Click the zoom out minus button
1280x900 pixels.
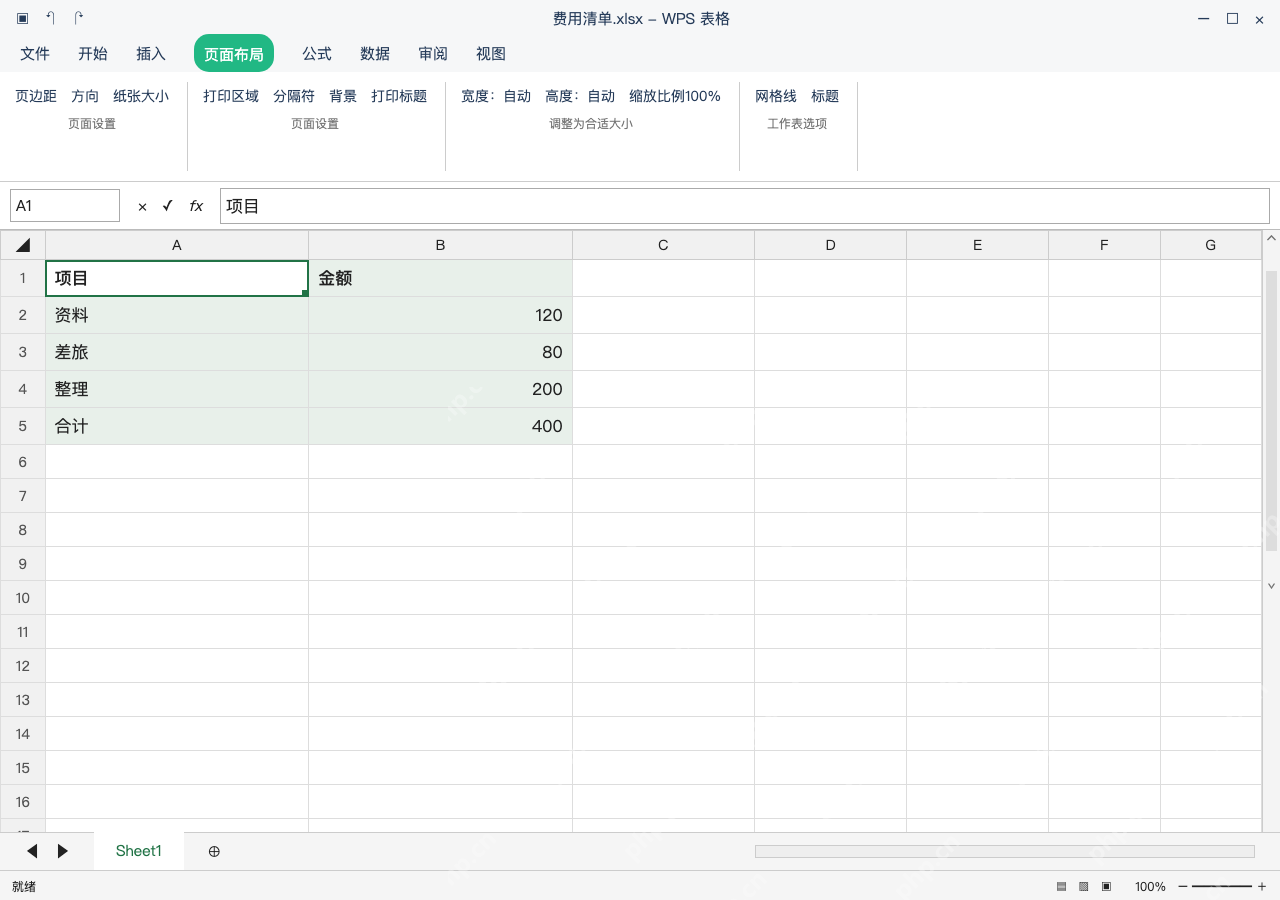[x=1183, y=887]
